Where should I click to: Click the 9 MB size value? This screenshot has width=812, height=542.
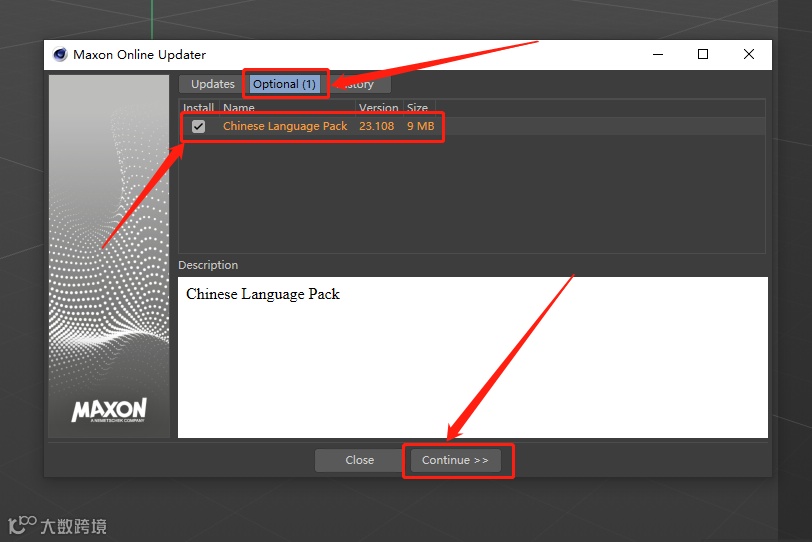pyautogui.click(x=420, y=126)
